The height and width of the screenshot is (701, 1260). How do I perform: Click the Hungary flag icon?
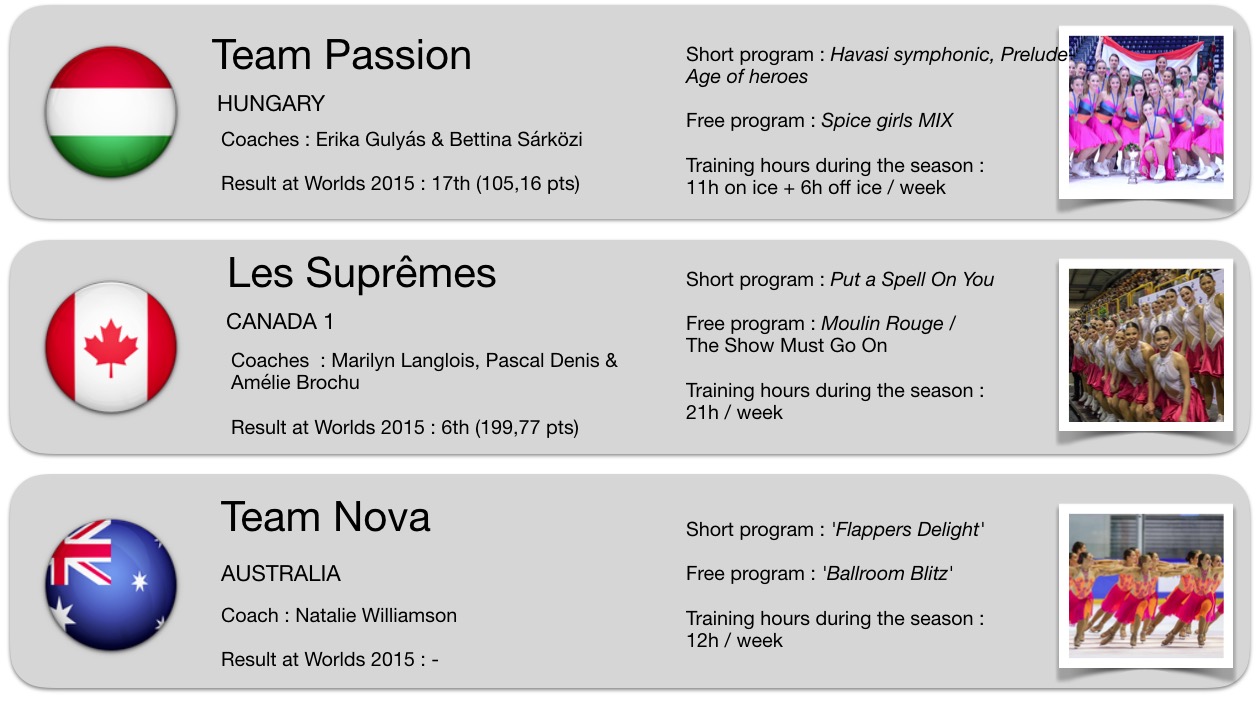click(111, 112)
